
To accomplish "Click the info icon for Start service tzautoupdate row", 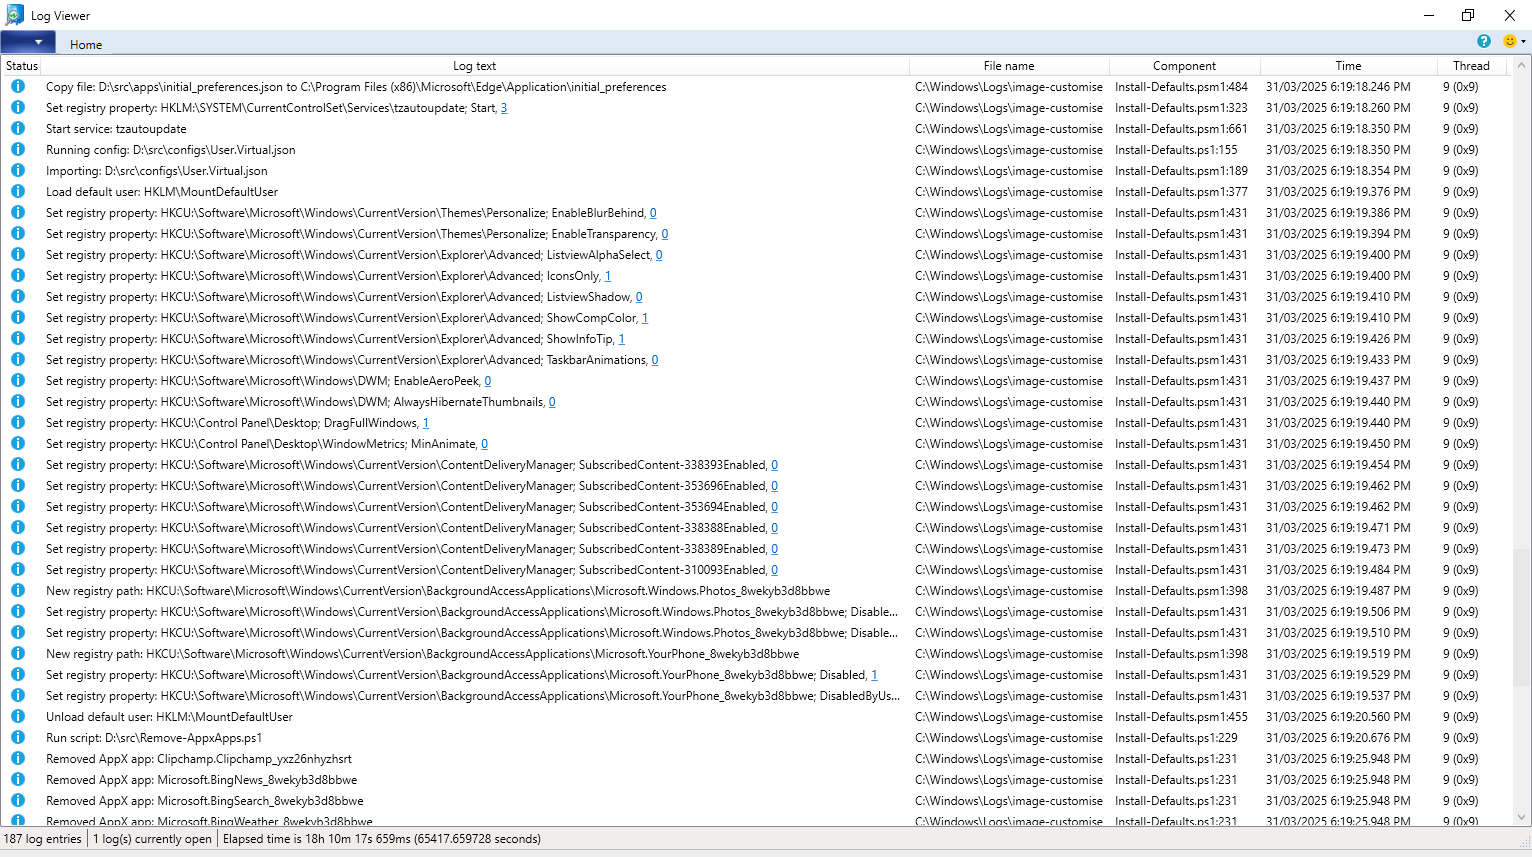I will [18, 129].
